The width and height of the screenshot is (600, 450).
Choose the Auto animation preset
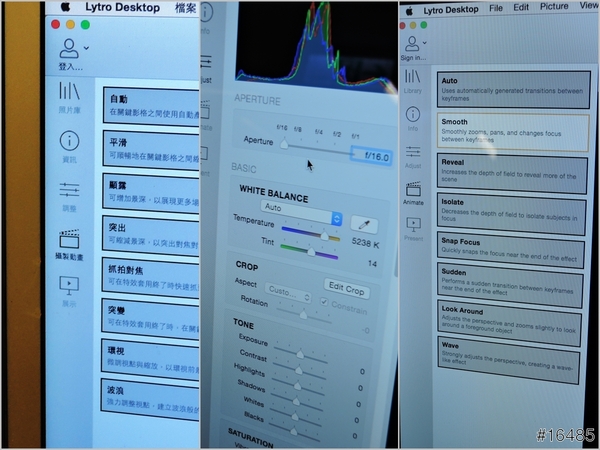click(x=514, y=90)
